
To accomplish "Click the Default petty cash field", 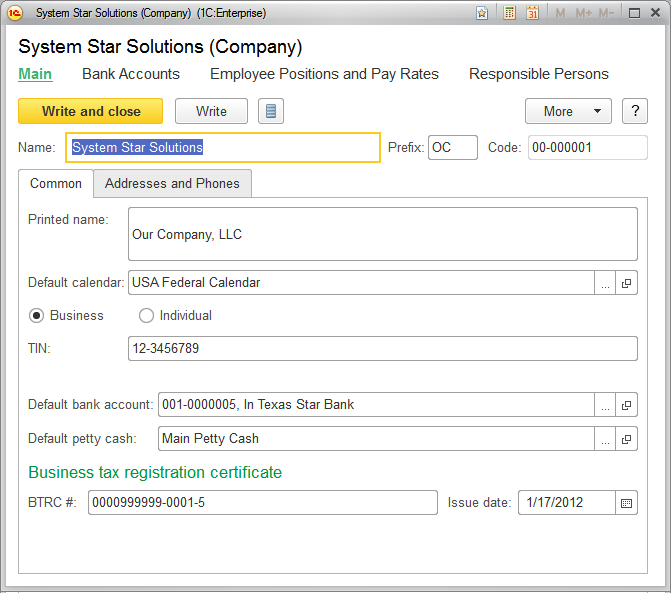I will click(x=376, y=439).
